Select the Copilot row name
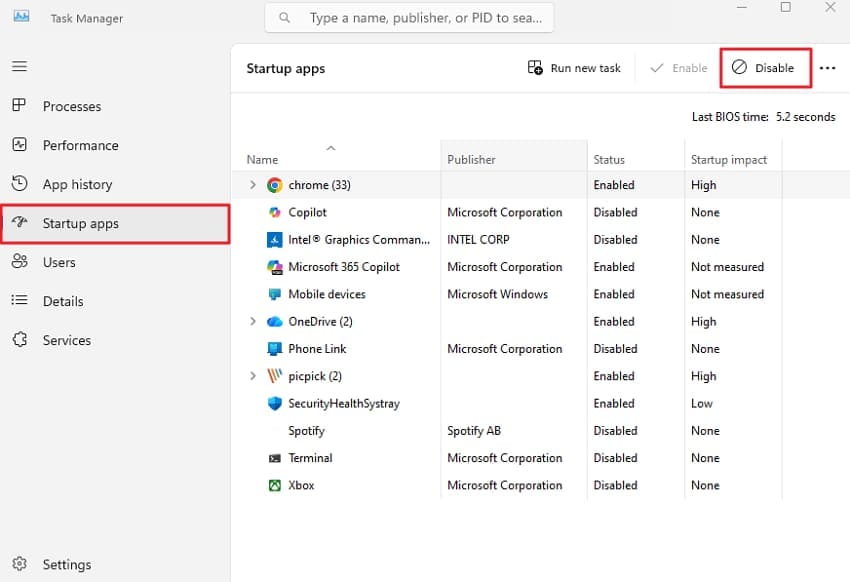The height and width of the screenshot is (582, 850). pyautogui.click(x=307, y=212)
